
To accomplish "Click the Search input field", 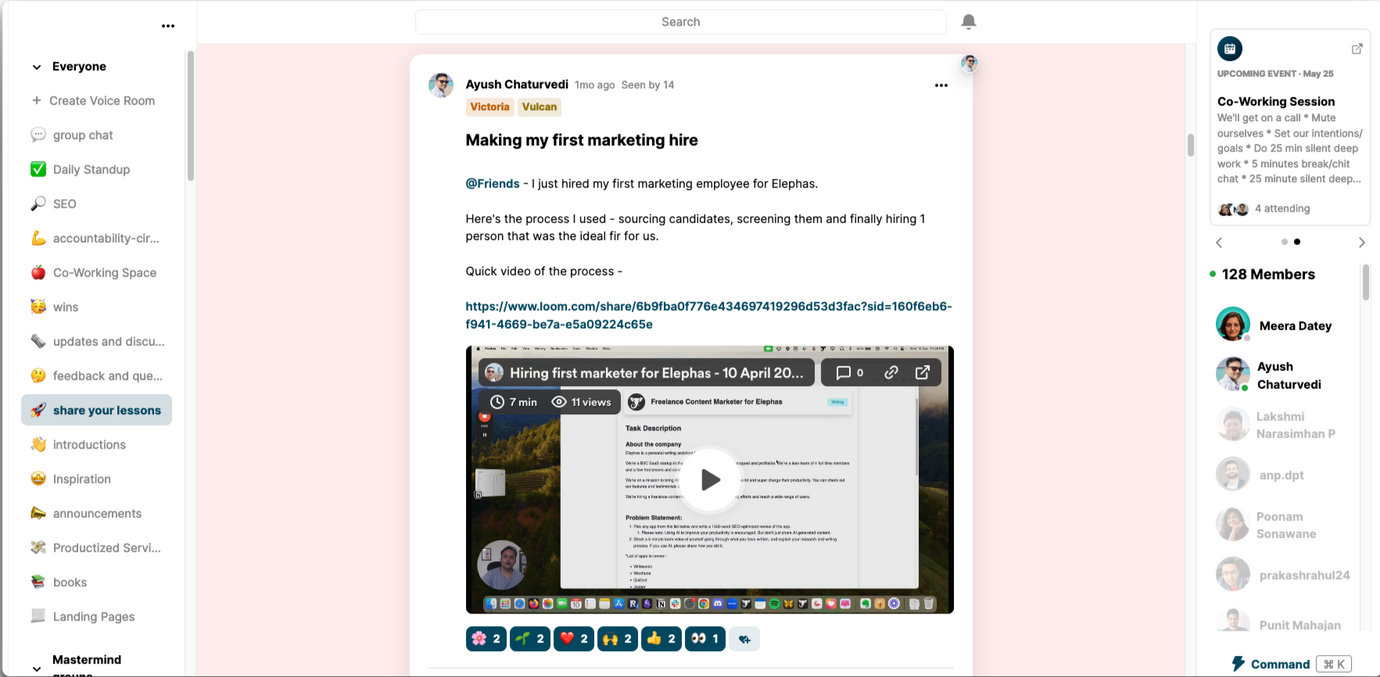I will pyautogui.click(x=680, y=22).
